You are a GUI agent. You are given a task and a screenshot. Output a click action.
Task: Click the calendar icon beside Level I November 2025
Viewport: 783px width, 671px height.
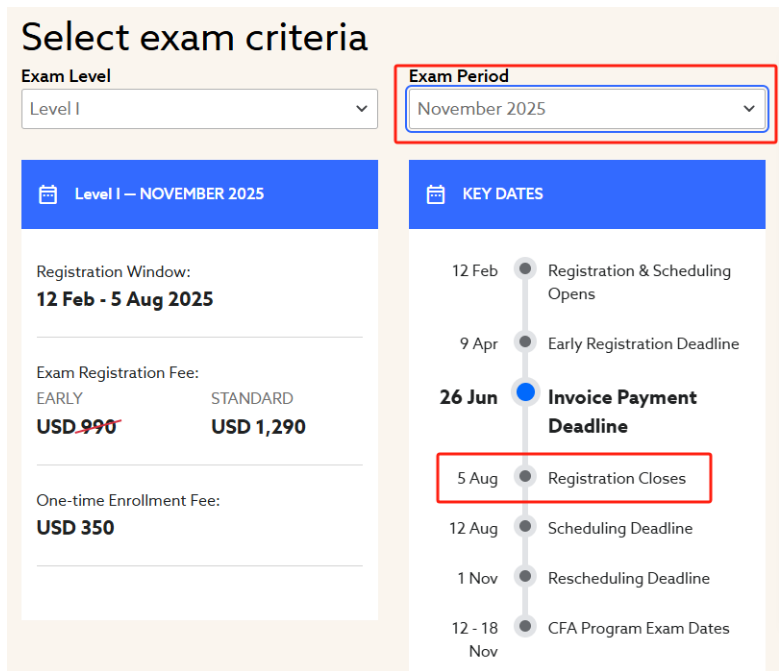48,194
